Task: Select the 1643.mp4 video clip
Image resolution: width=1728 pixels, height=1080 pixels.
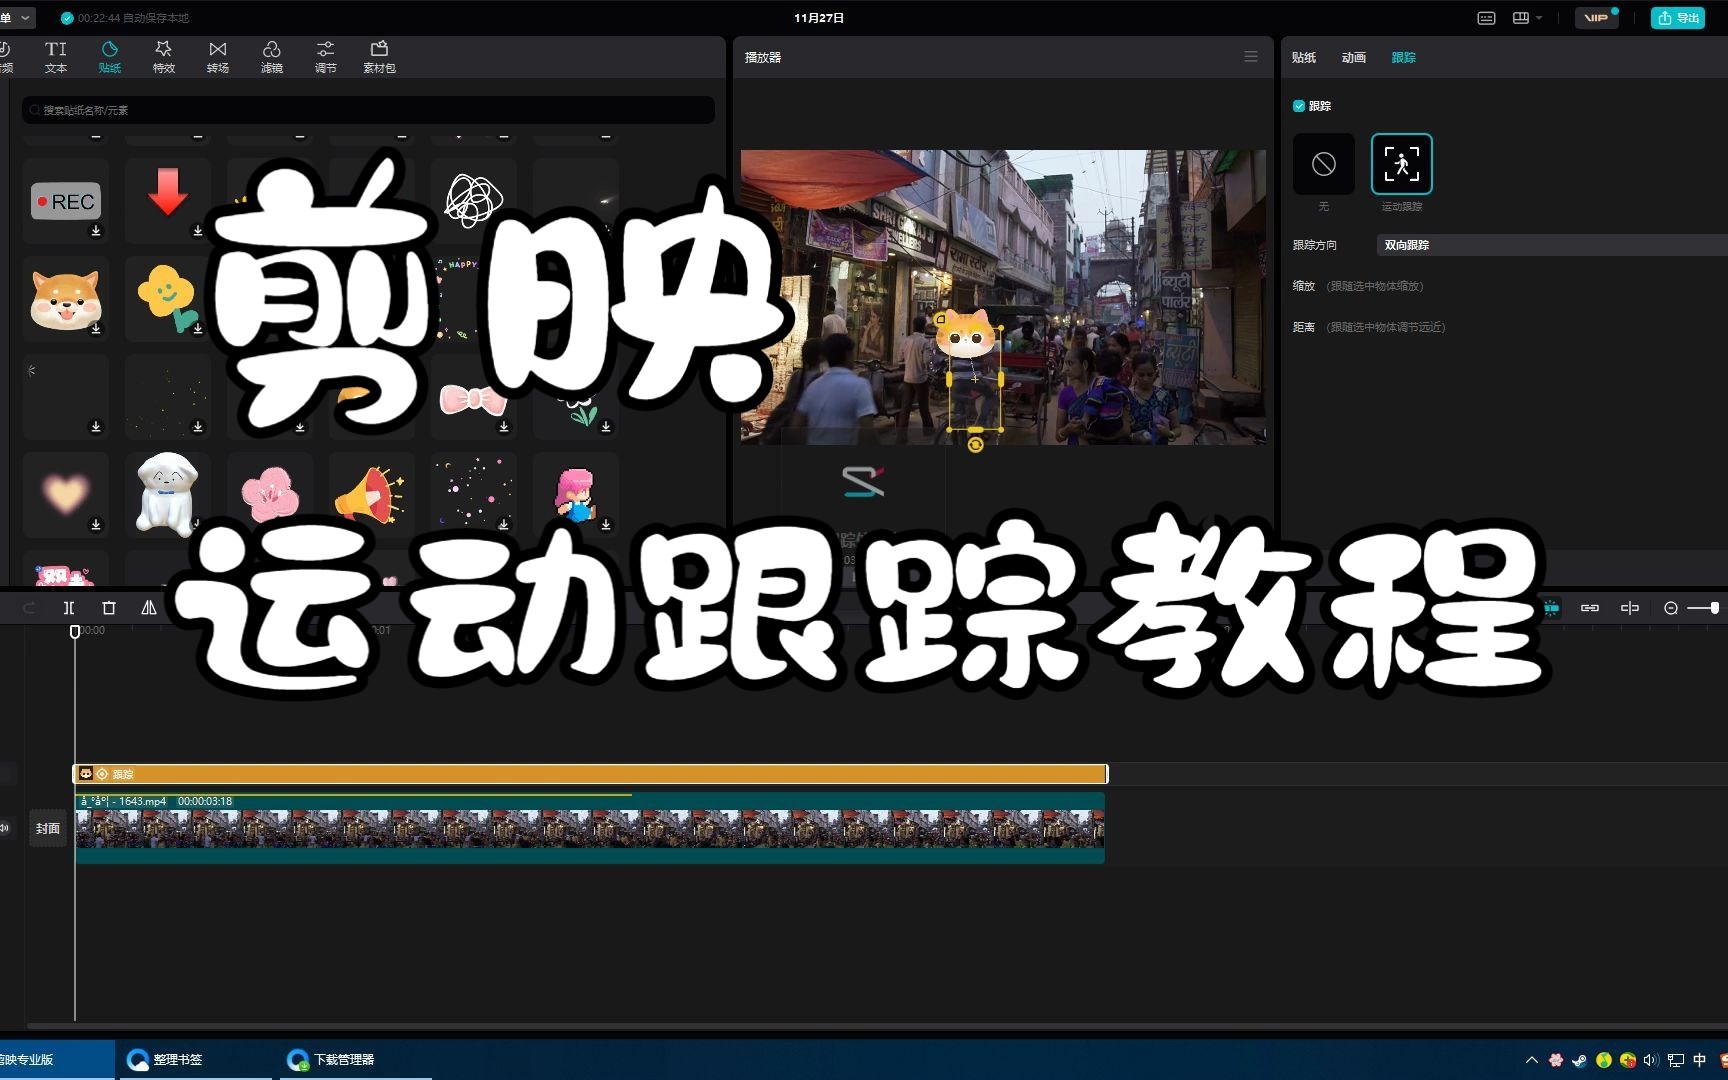Action: 590,828
